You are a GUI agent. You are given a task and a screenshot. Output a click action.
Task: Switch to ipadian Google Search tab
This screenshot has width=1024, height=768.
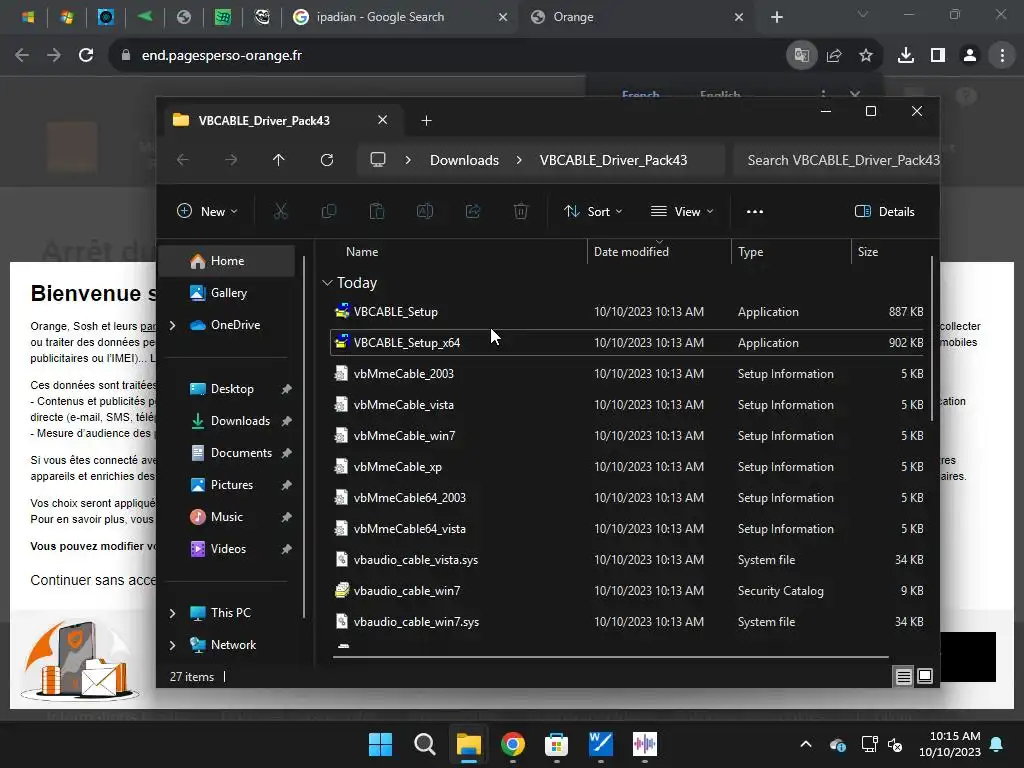[x=380, y=17]
